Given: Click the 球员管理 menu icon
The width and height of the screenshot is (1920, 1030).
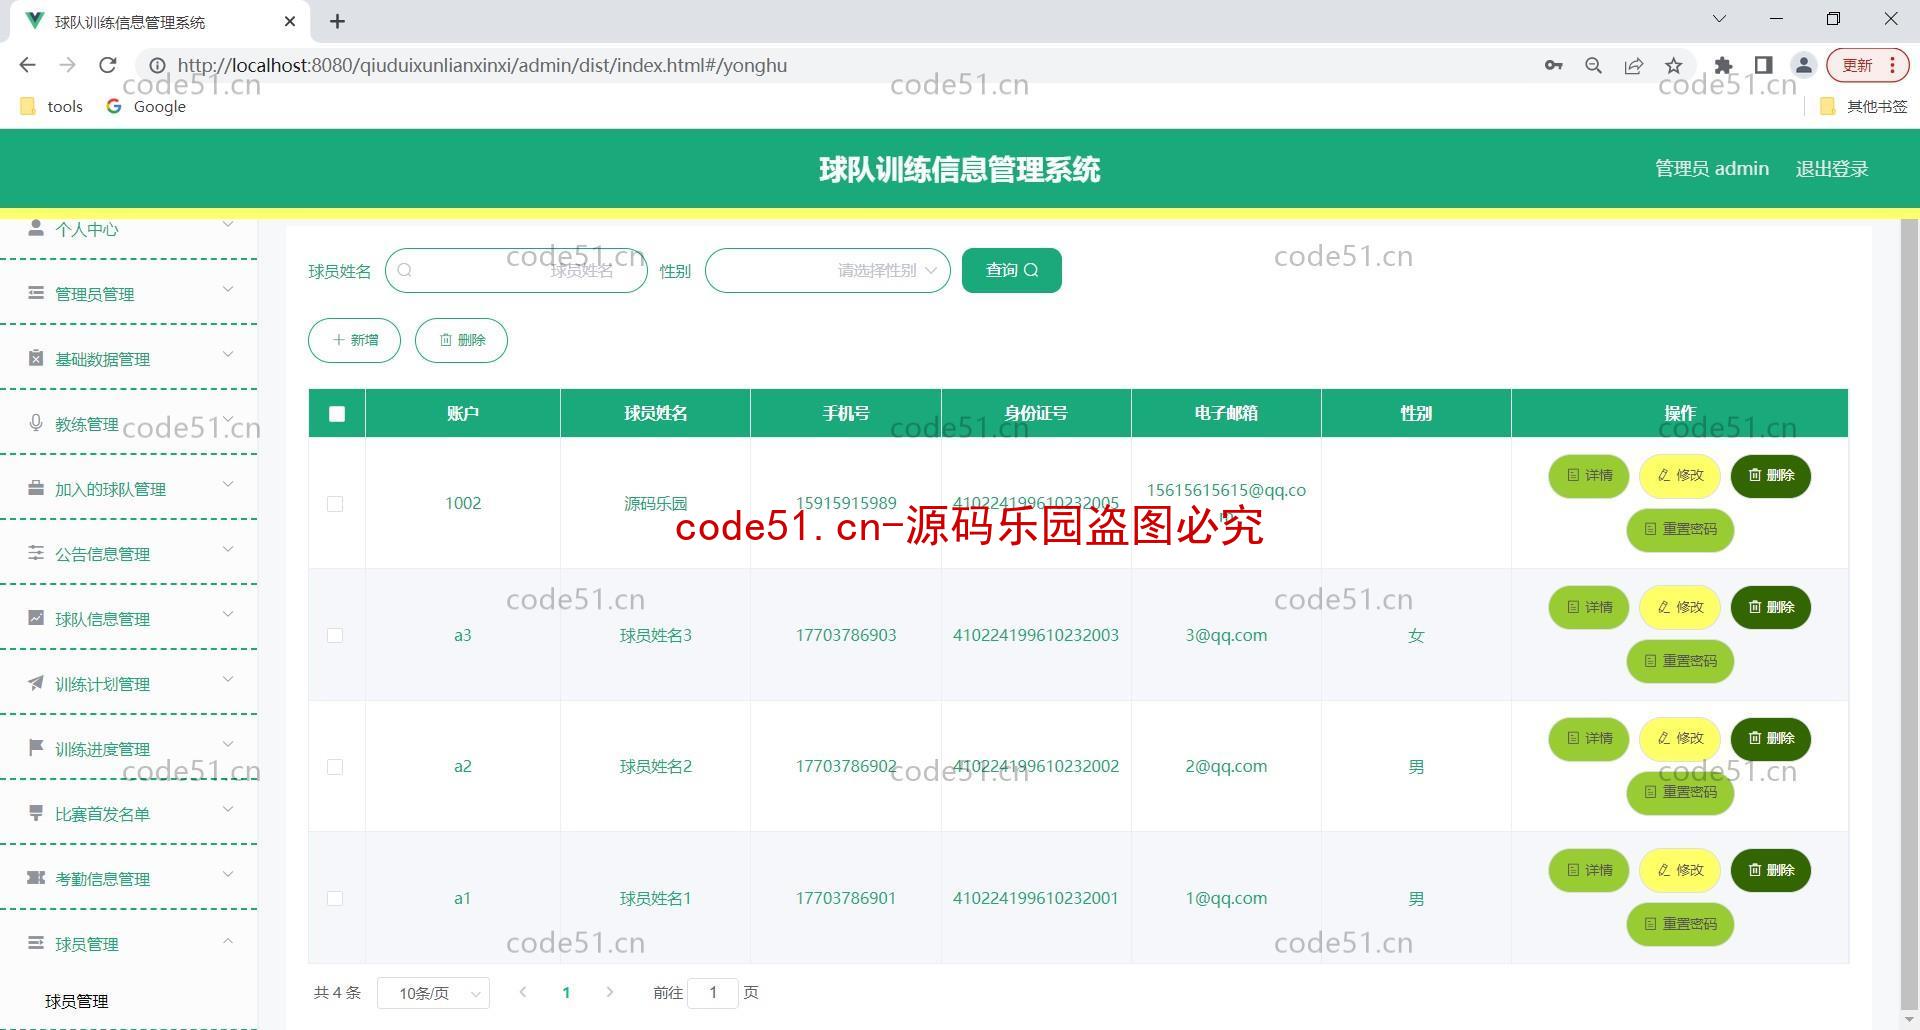Looking at the screenshot, I should (36, 943).
